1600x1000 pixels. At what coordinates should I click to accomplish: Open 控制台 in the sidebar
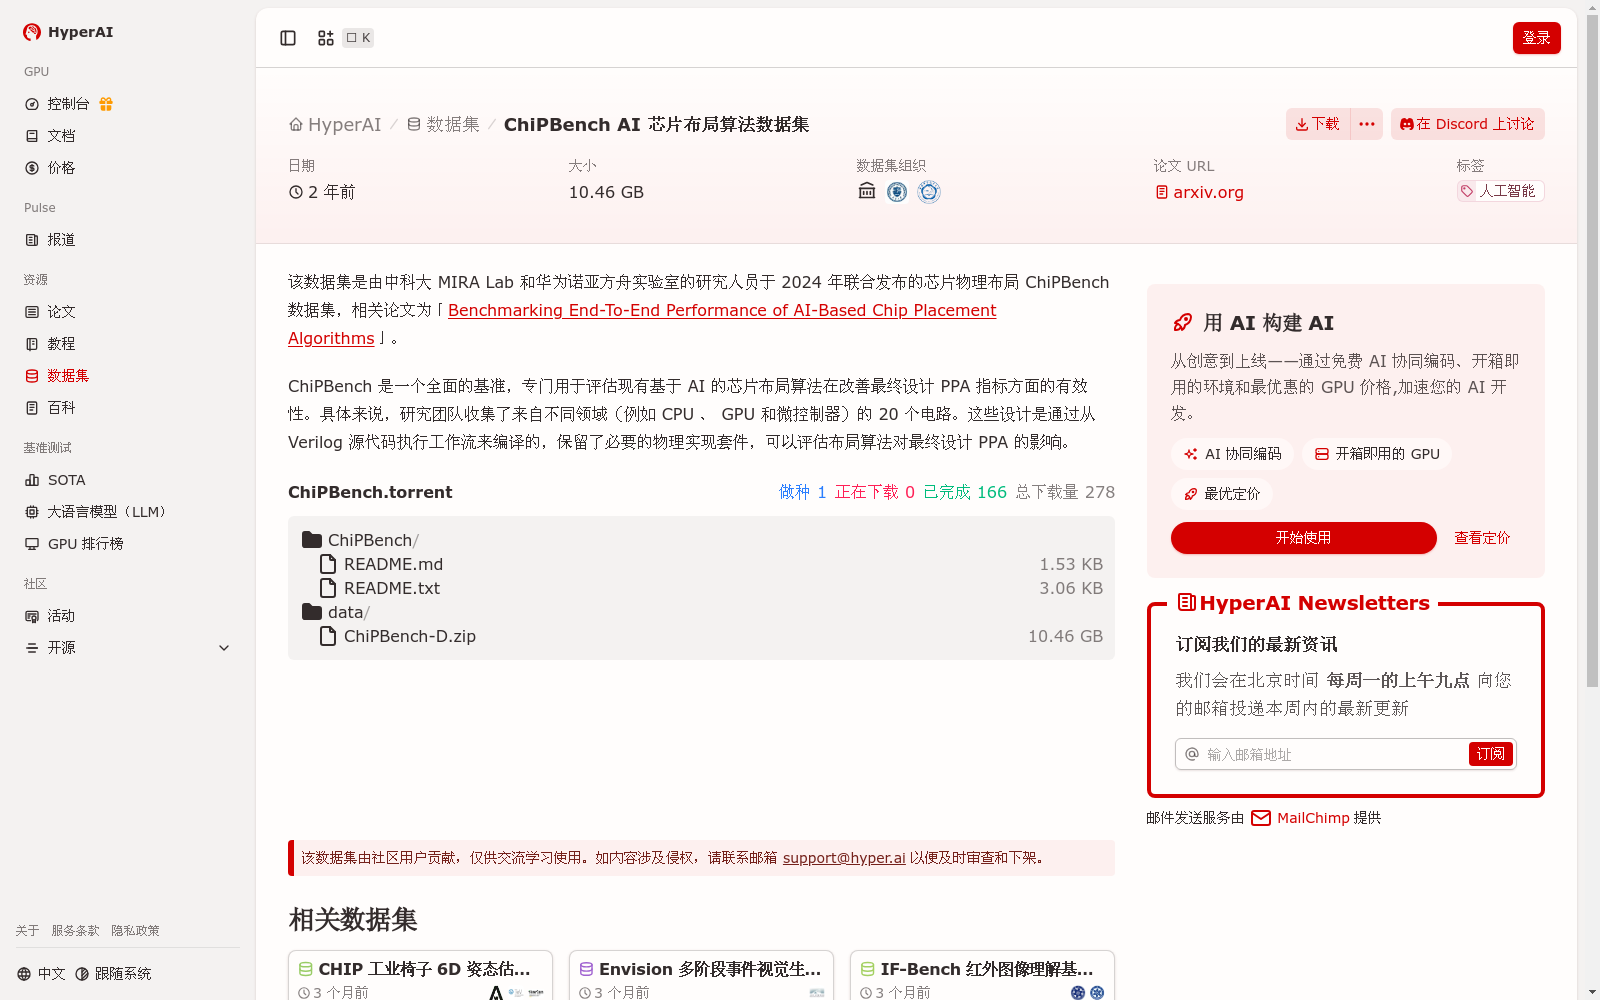click(68, 104)
